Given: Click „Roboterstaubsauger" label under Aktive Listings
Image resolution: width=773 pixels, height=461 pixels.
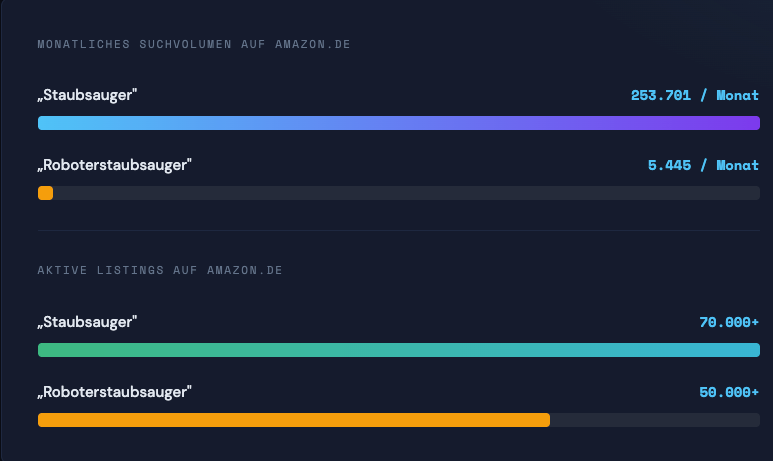Looking at the screenshot, I should (x=114, y=392).
